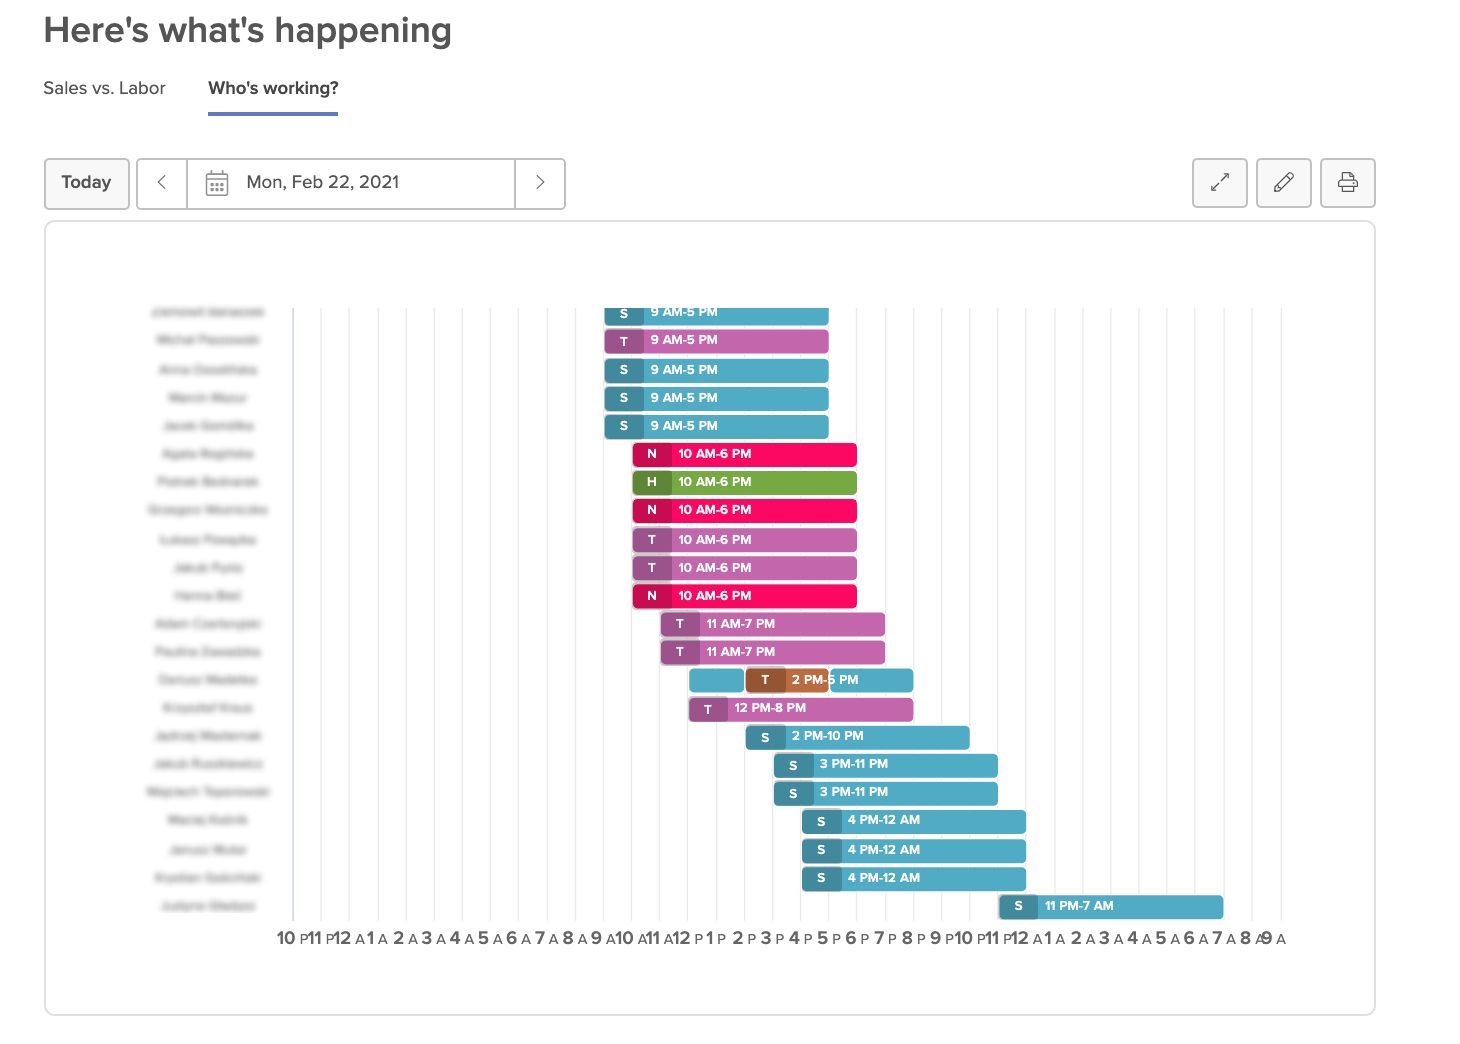
Task: Click the N badge on the first pink 10 AM-6 PM shift
Action: click(x=651, y=454)
